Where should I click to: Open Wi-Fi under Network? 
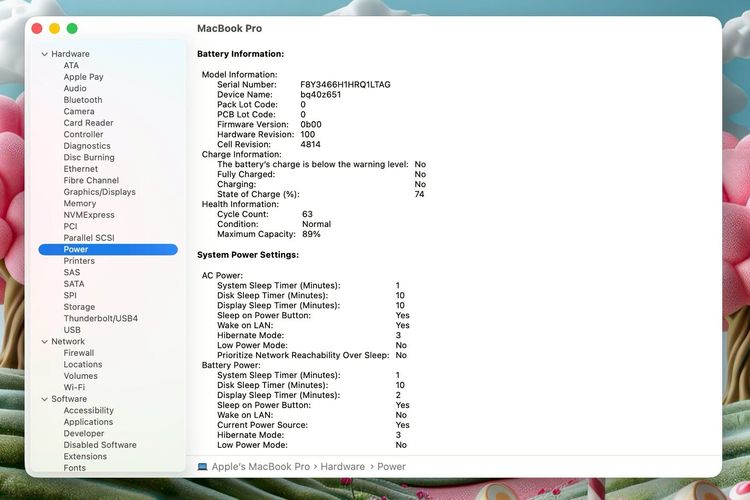74,388
